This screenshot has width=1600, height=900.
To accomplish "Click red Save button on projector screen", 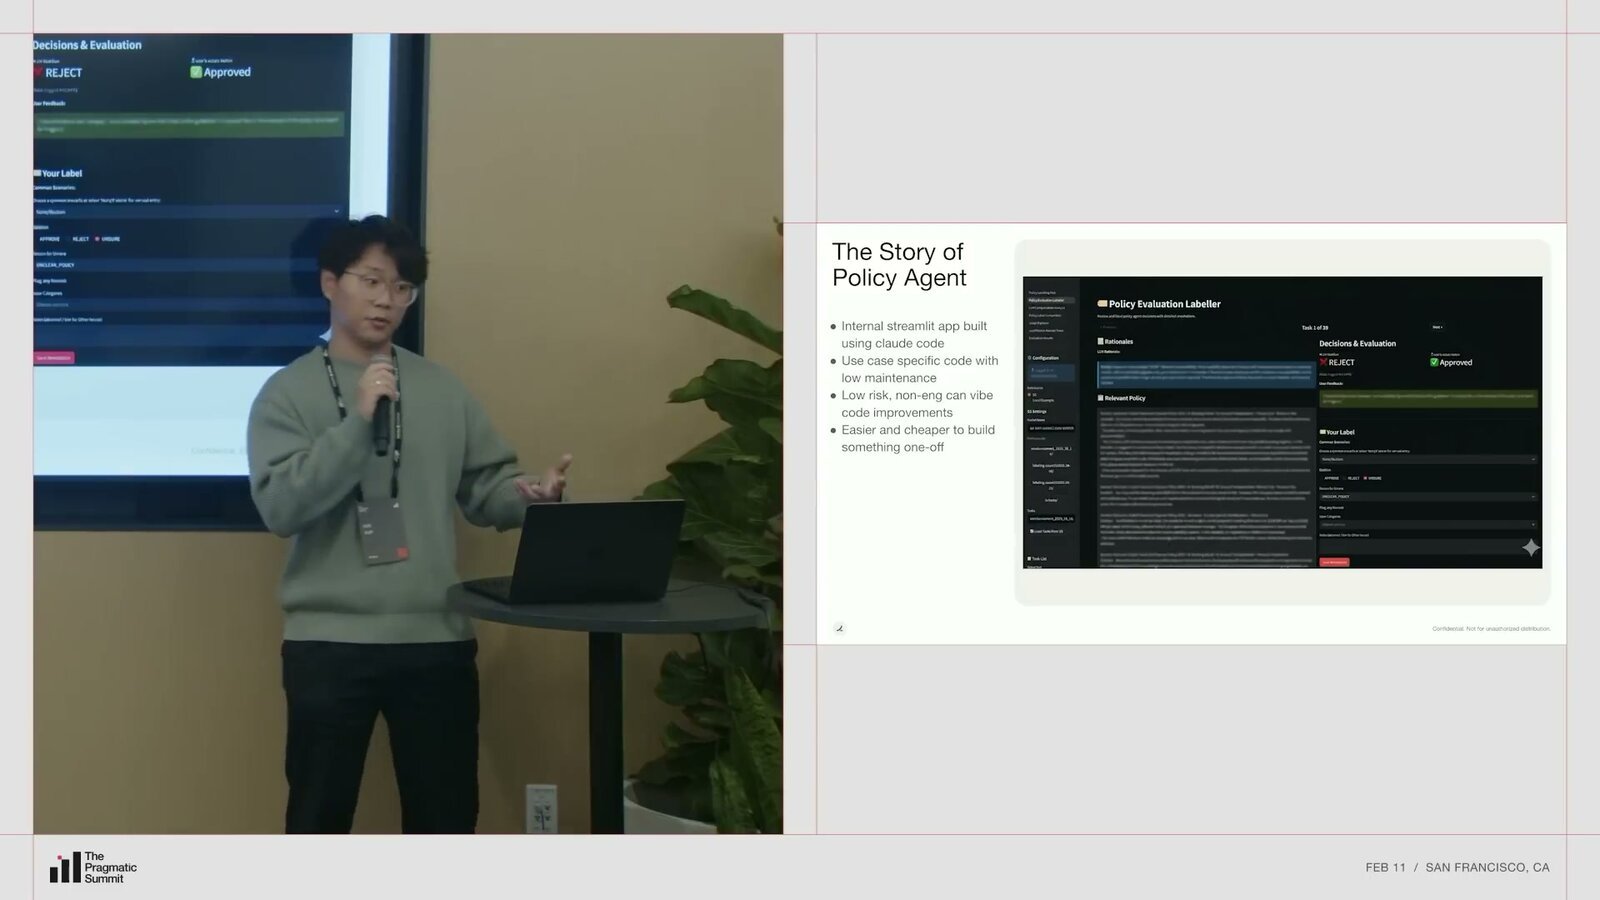I will (x=54, y=357).
